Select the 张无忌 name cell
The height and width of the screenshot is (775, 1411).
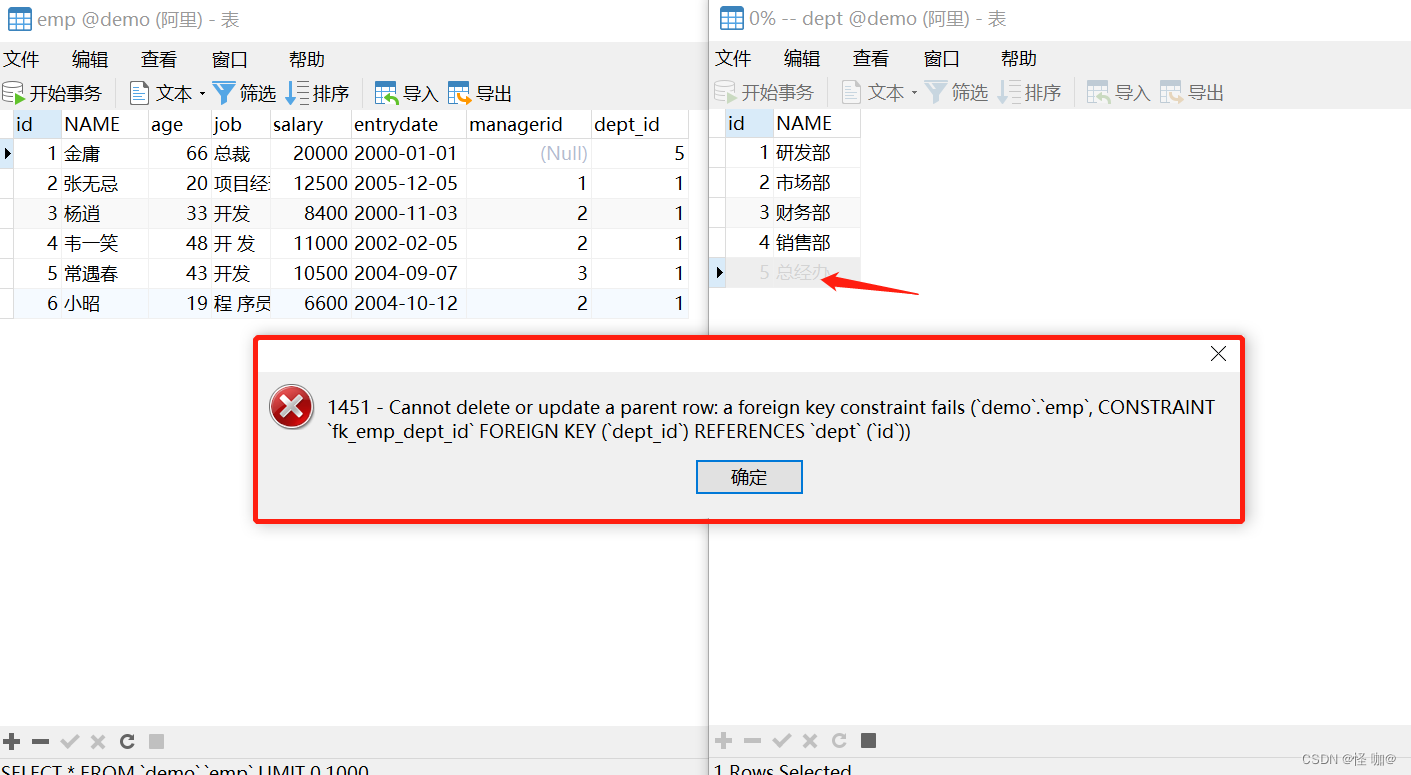105,184
